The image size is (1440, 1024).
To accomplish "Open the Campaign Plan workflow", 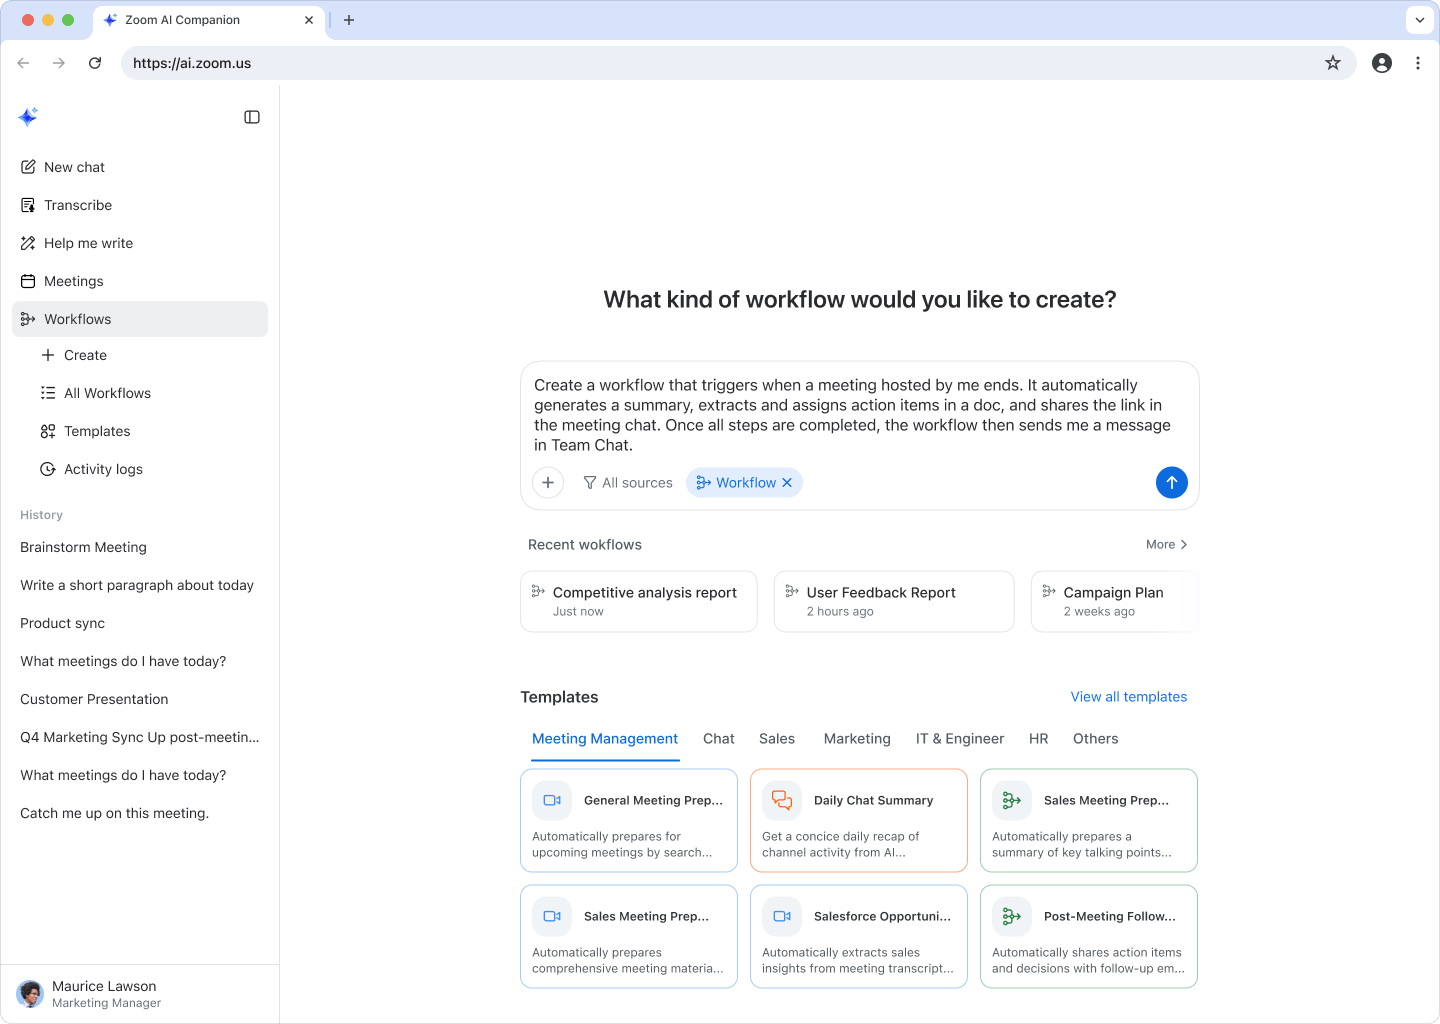I will click(x=1113, y=592).
